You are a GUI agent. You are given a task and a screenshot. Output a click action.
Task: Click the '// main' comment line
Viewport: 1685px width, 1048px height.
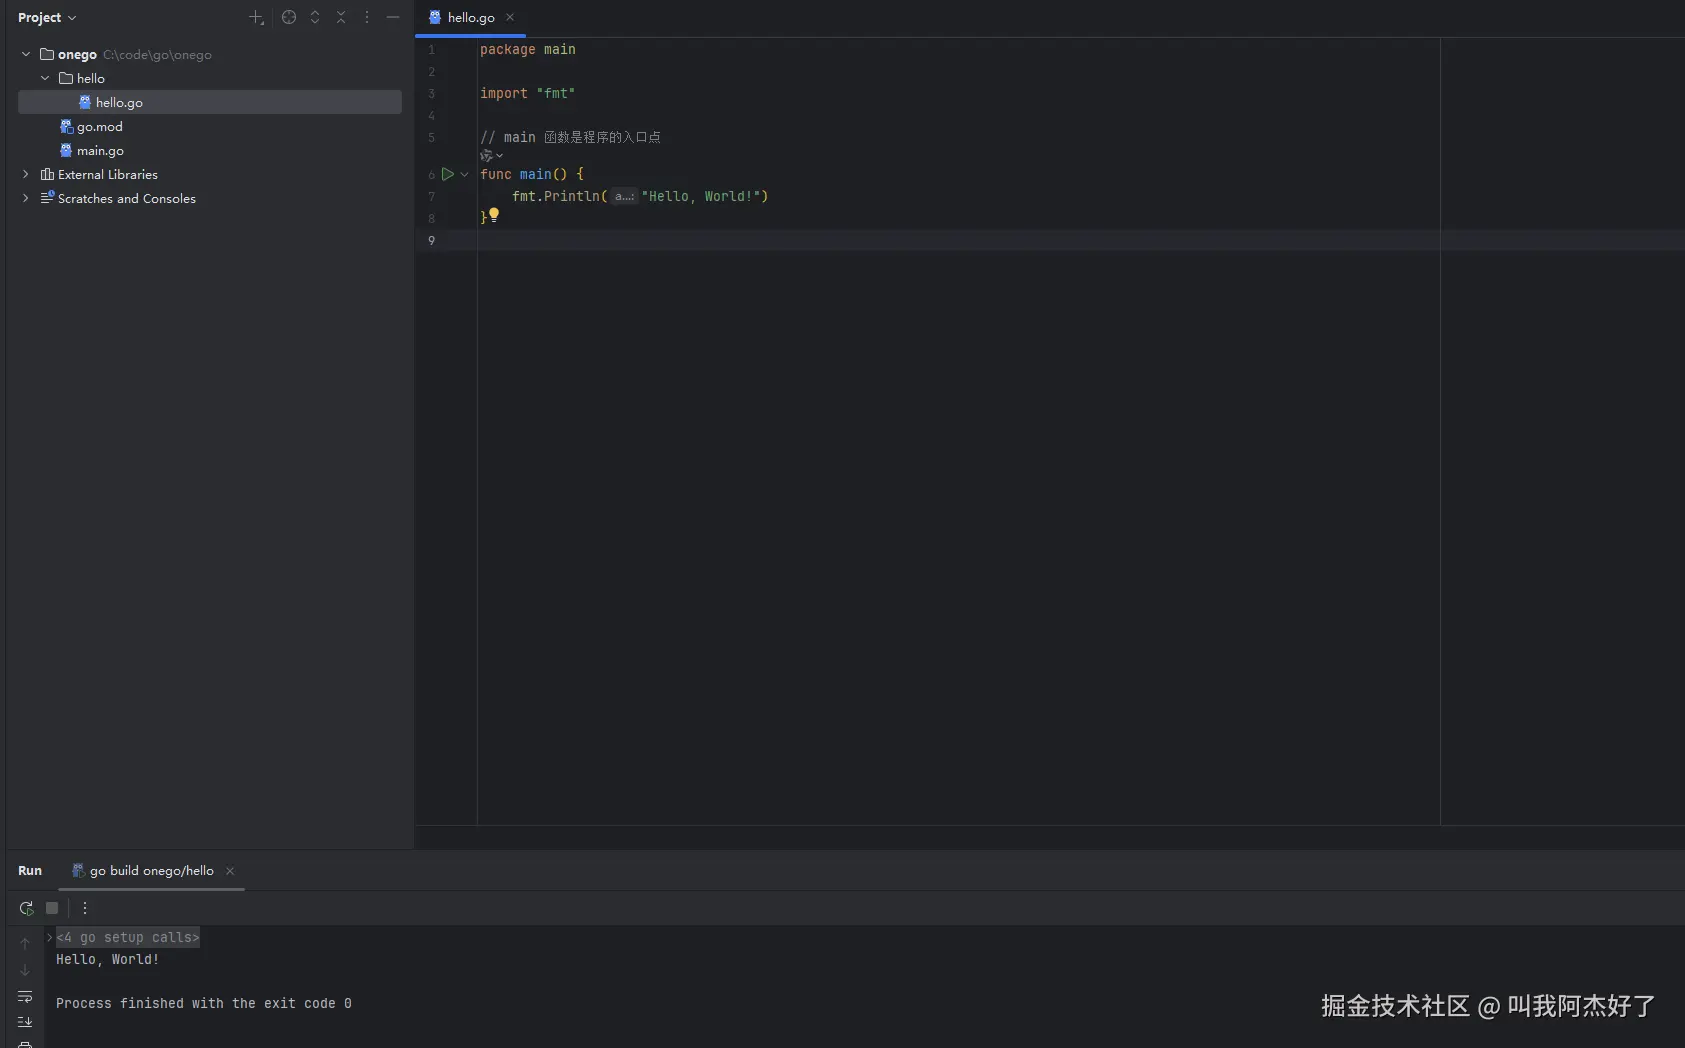pyautogui.click(x=570, y=137)
